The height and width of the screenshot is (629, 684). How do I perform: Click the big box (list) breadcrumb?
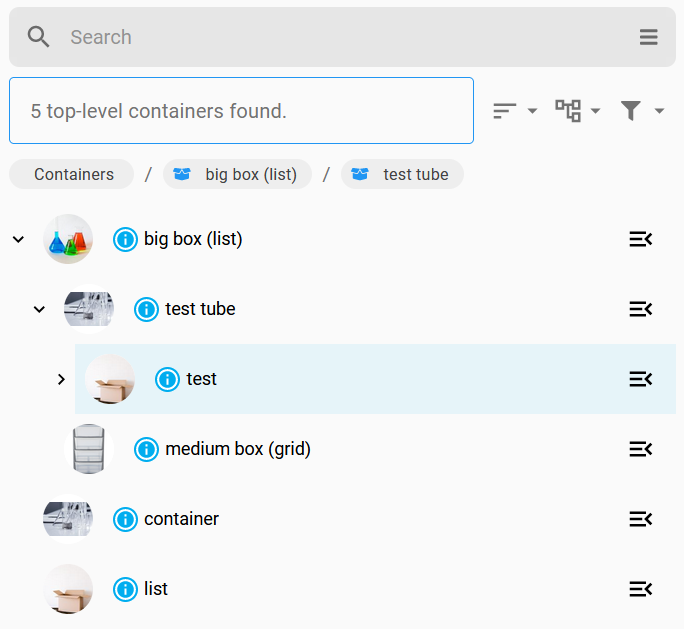pyautogui.click(x=238, y=174)
